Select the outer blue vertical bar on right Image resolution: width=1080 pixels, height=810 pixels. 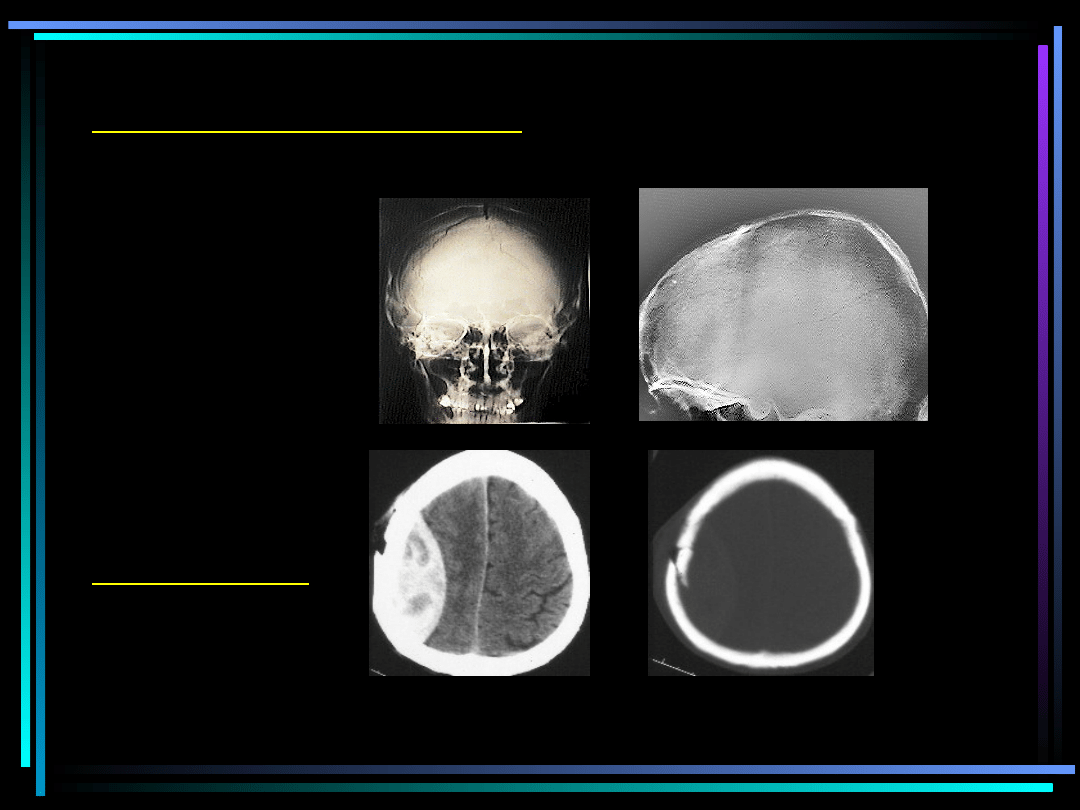[x=1058, y=300]
